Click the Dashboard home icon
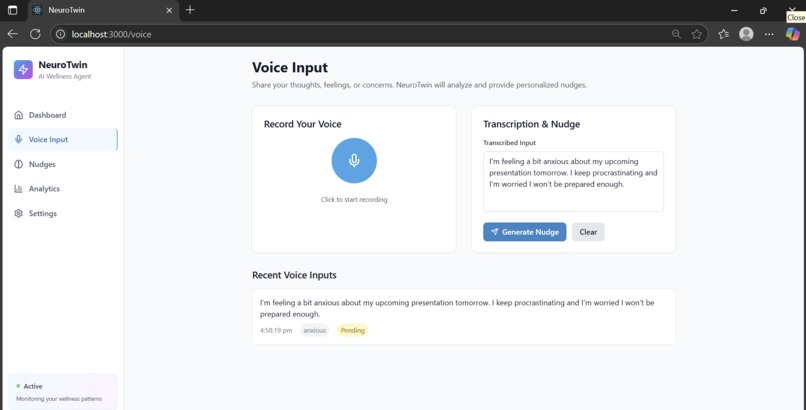The image size is (806, 410). pos(19,115)
